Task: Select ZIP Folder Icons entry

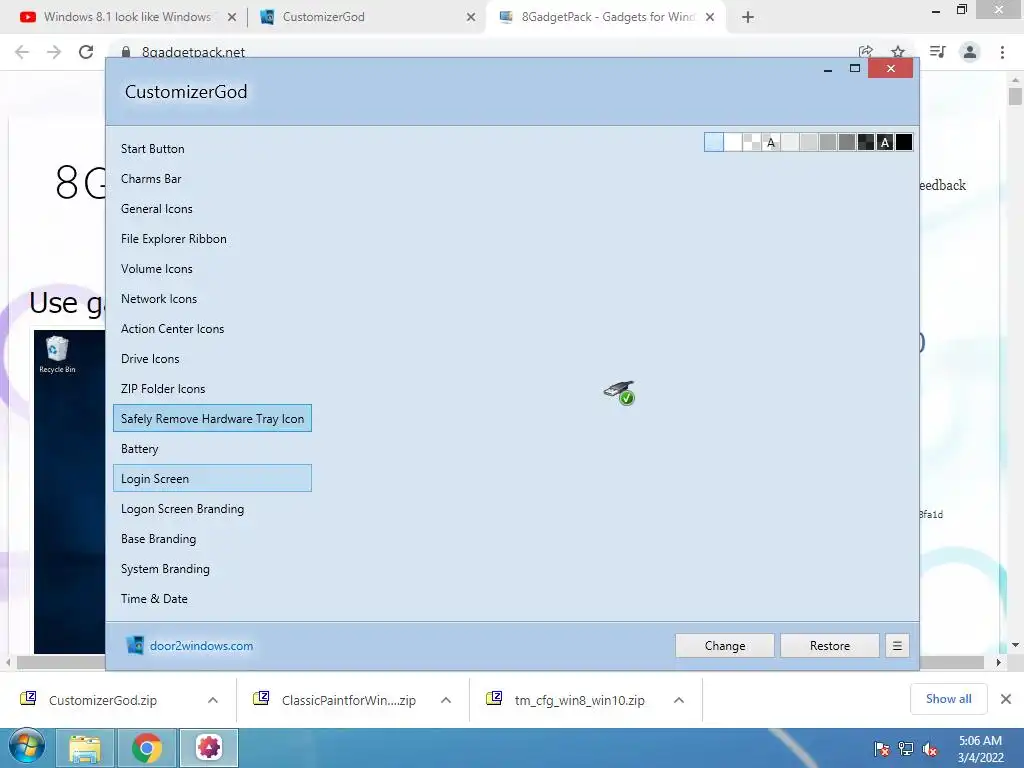Action: [212, 389]
